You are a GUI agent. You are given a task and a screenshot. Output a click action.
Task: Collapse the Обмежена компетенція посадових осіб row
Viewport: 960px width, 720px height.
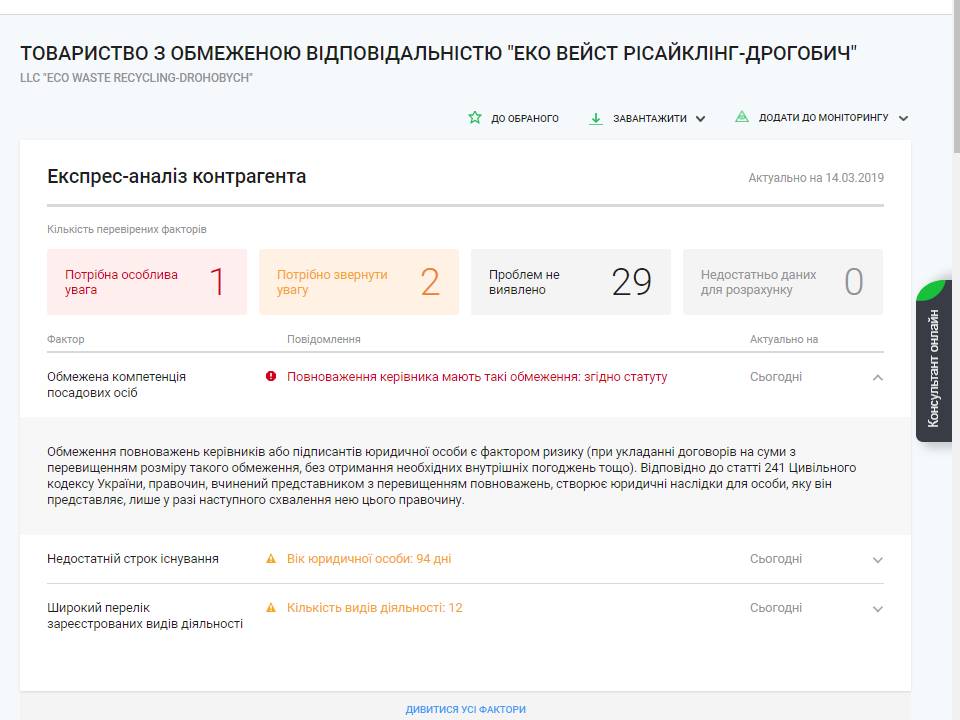tap(877, 378)
